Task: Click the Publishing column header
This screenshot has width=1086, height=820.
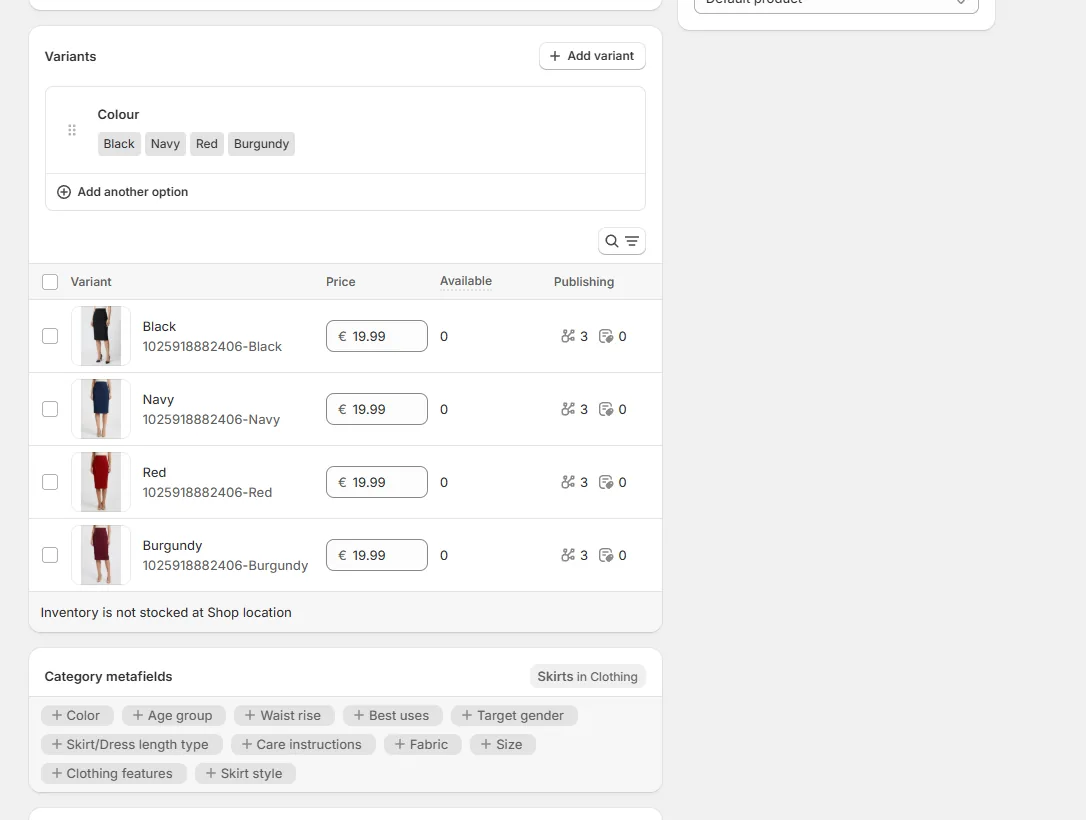Action: tap(584, 282)
